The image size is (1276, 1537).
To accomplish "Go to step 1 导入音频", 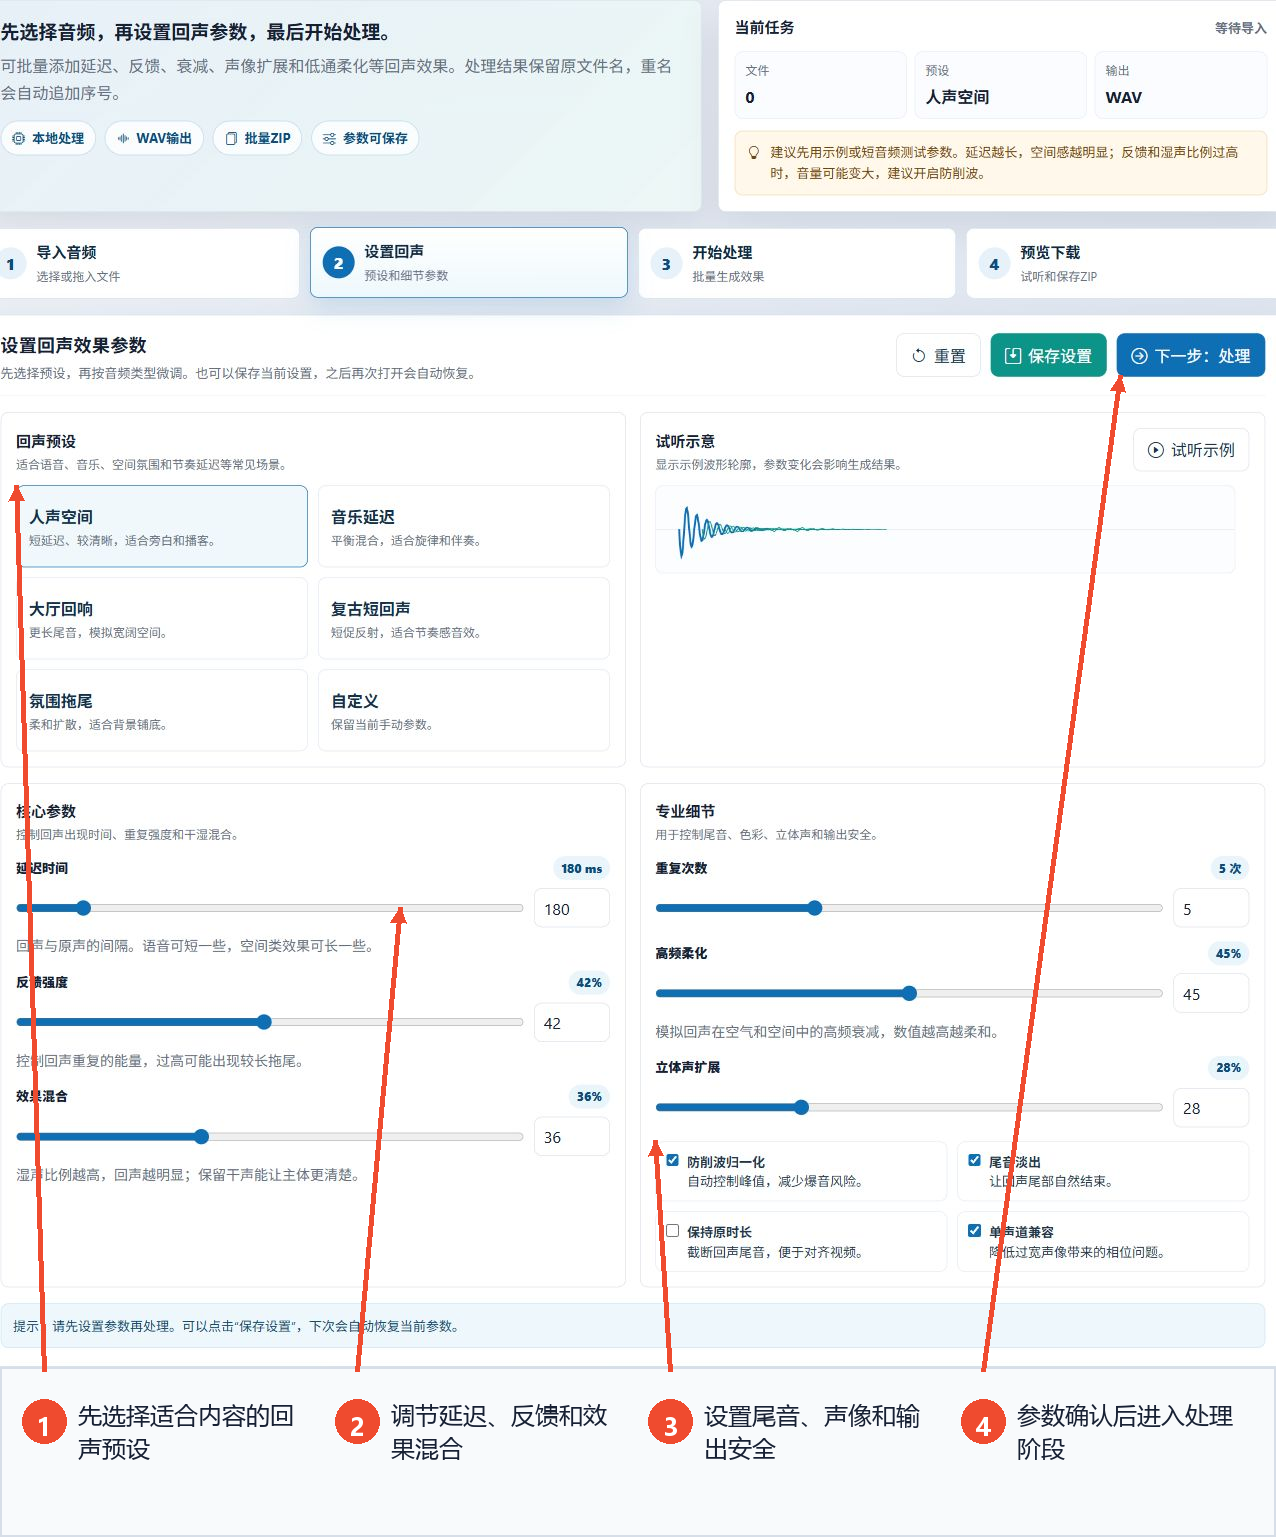I will point(149,263).
